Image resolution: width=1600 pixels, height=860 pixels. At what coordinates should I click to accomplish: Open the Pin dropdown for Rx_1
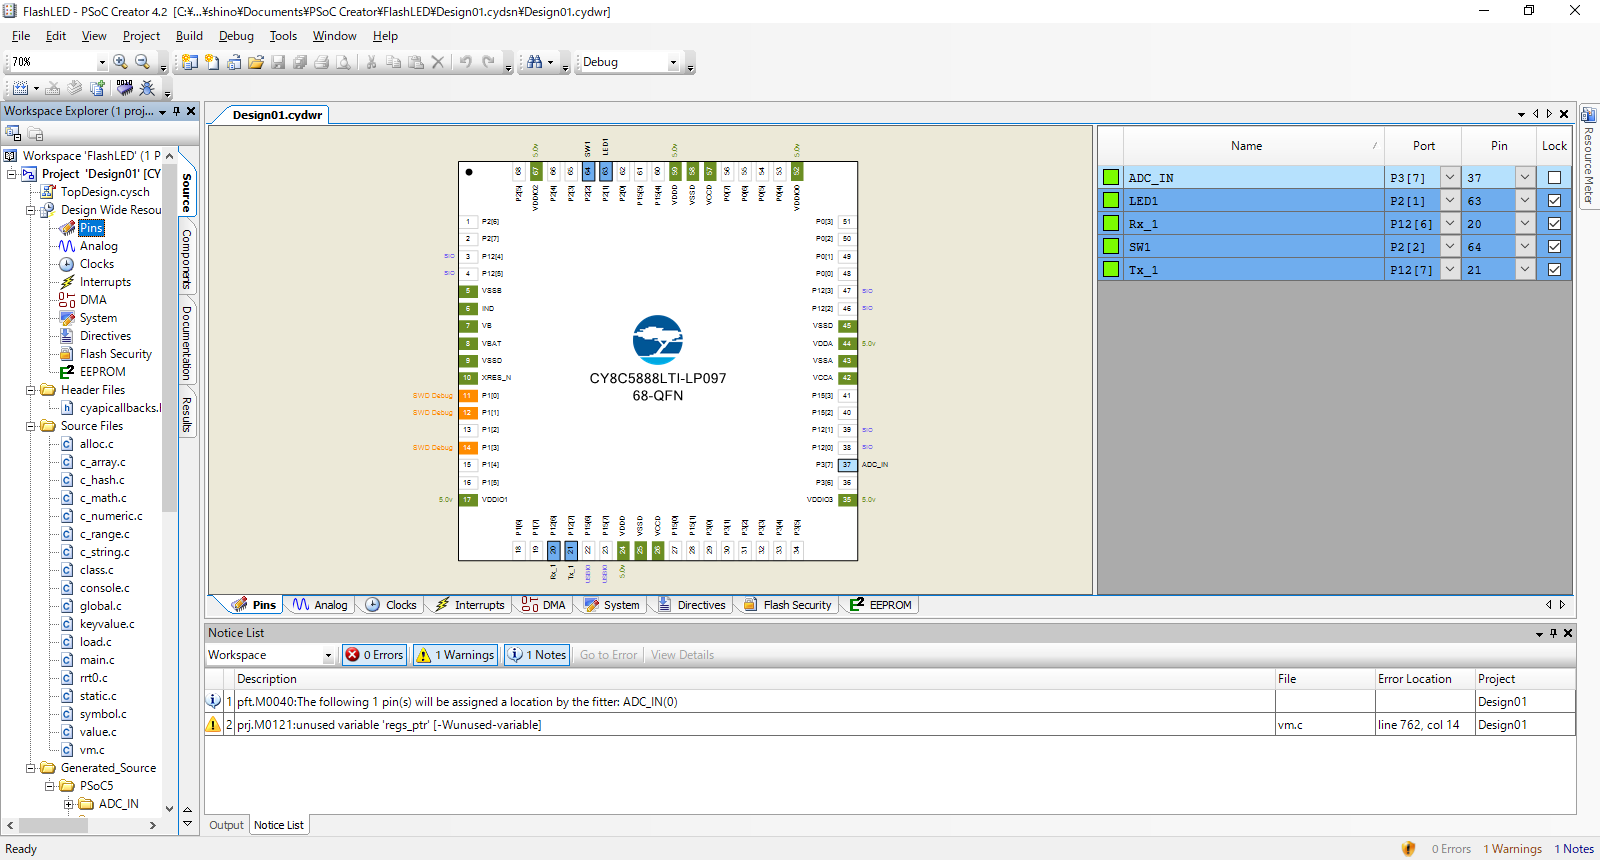1524,224
